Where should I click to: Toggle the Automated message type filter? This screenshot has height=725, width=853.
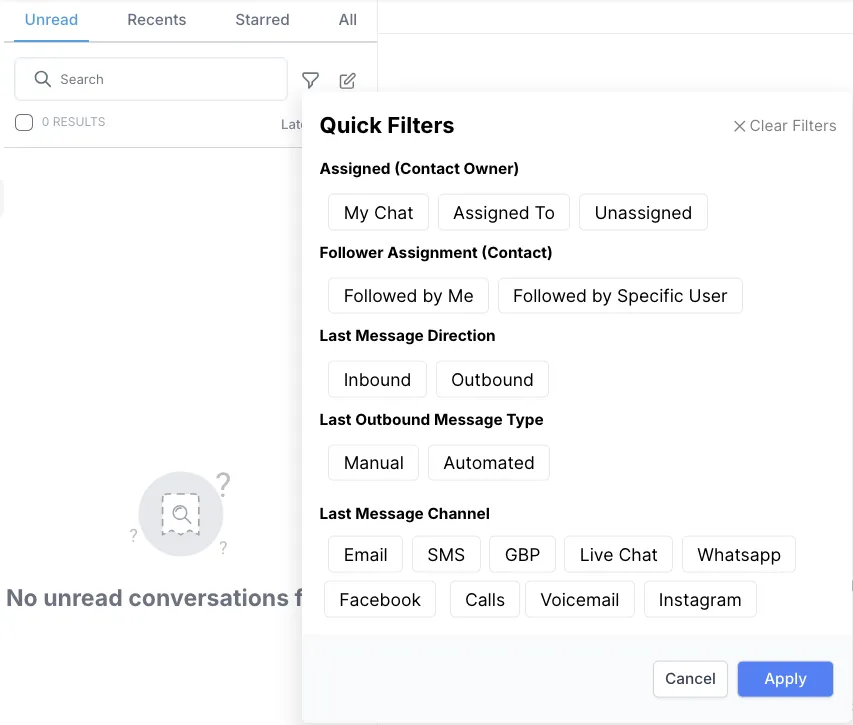tap(489, 462)
